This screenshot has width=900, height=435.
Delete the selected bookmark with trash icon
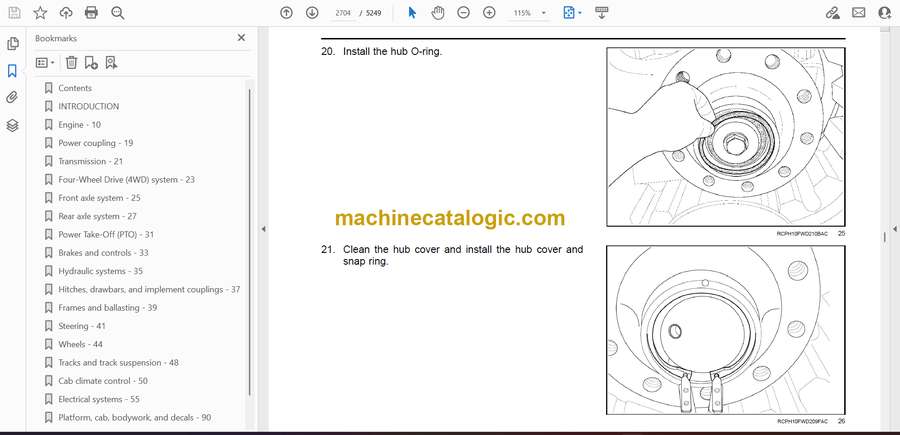pyautogui.click(x=71, y=62)
